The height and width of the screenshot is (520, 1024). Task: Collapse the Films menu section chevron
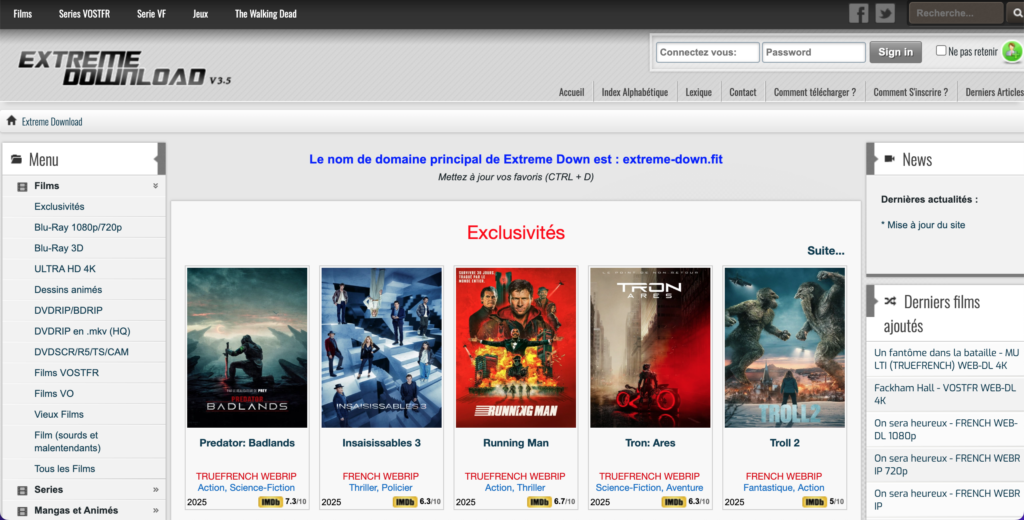coord(155,186)
